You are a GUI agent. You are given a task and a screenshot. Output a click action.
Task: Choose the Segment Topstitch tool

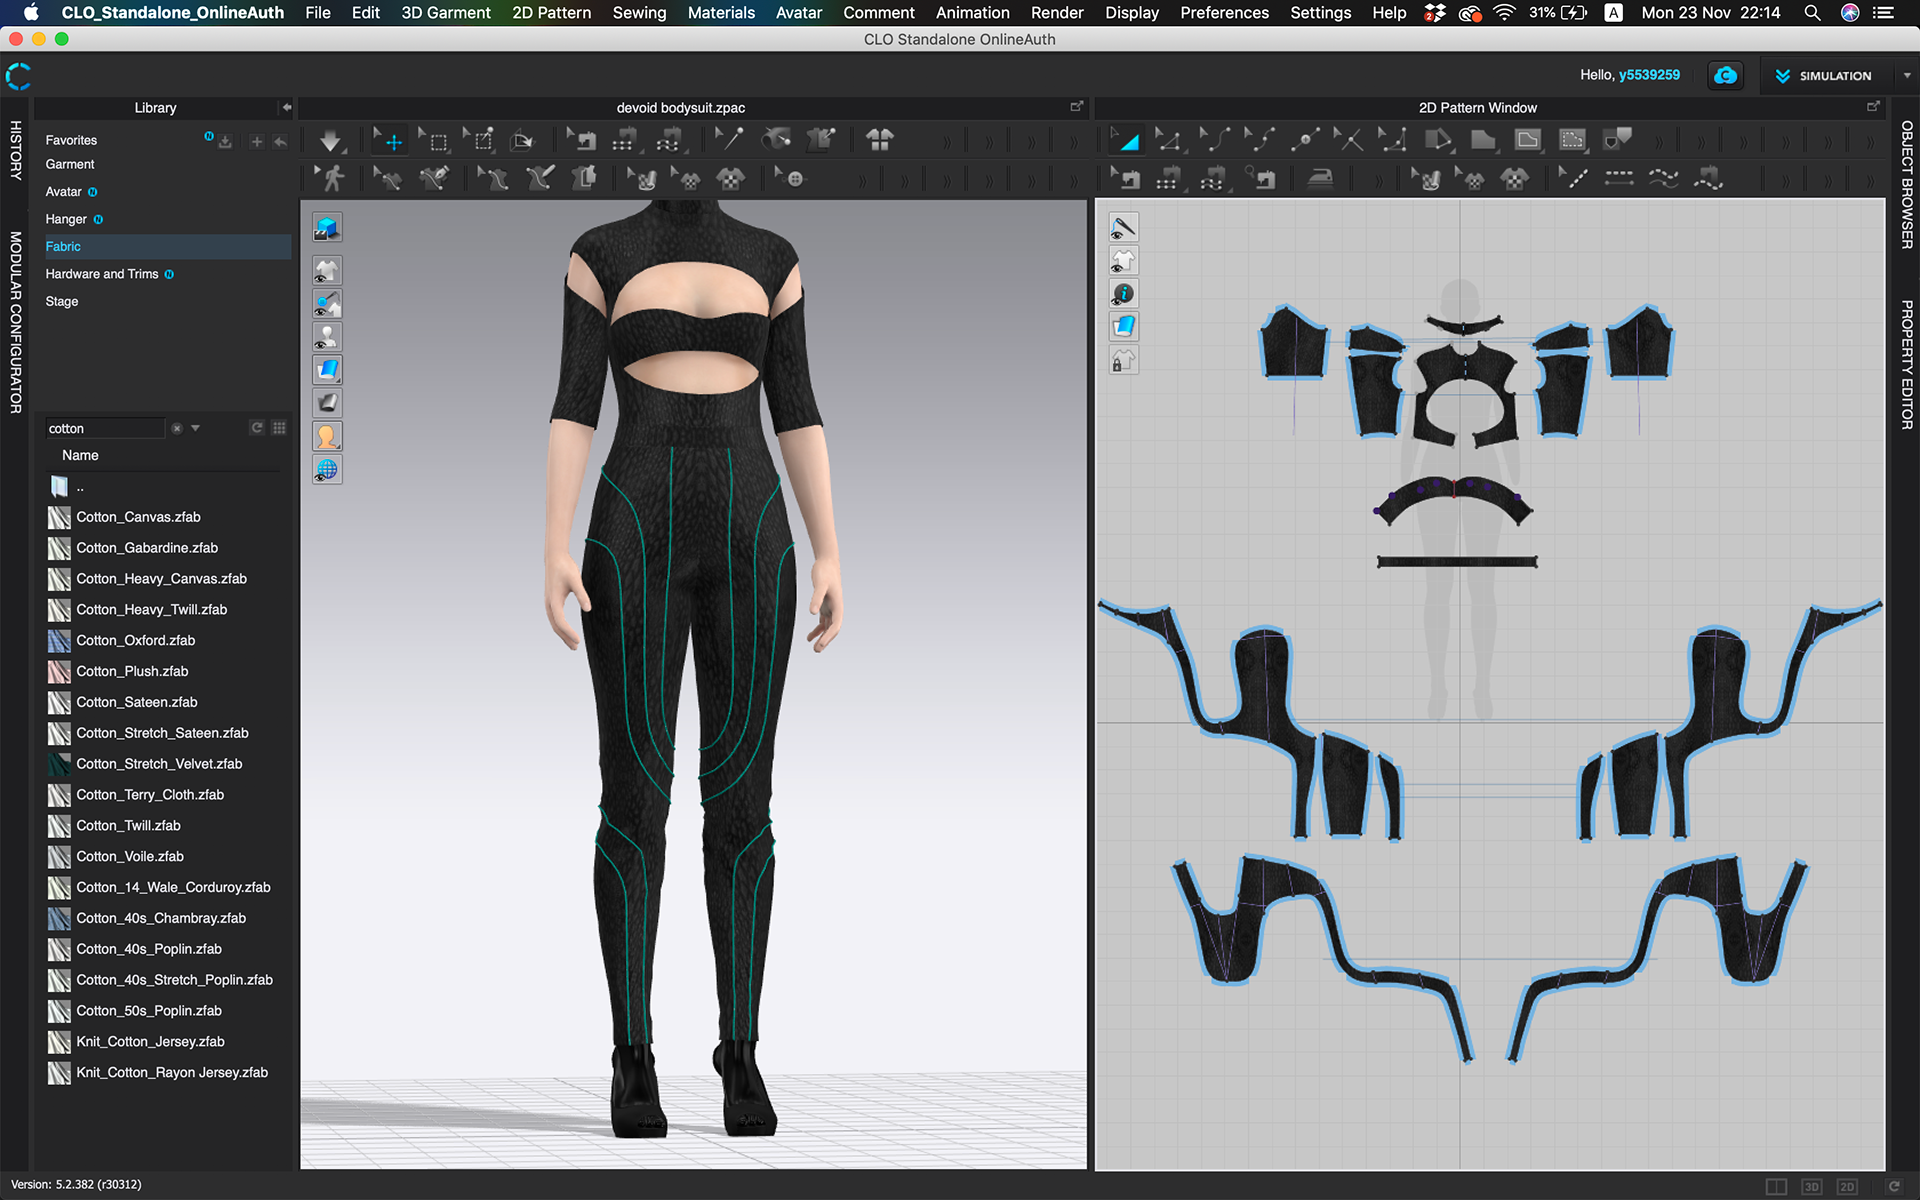coord(1619,179)
